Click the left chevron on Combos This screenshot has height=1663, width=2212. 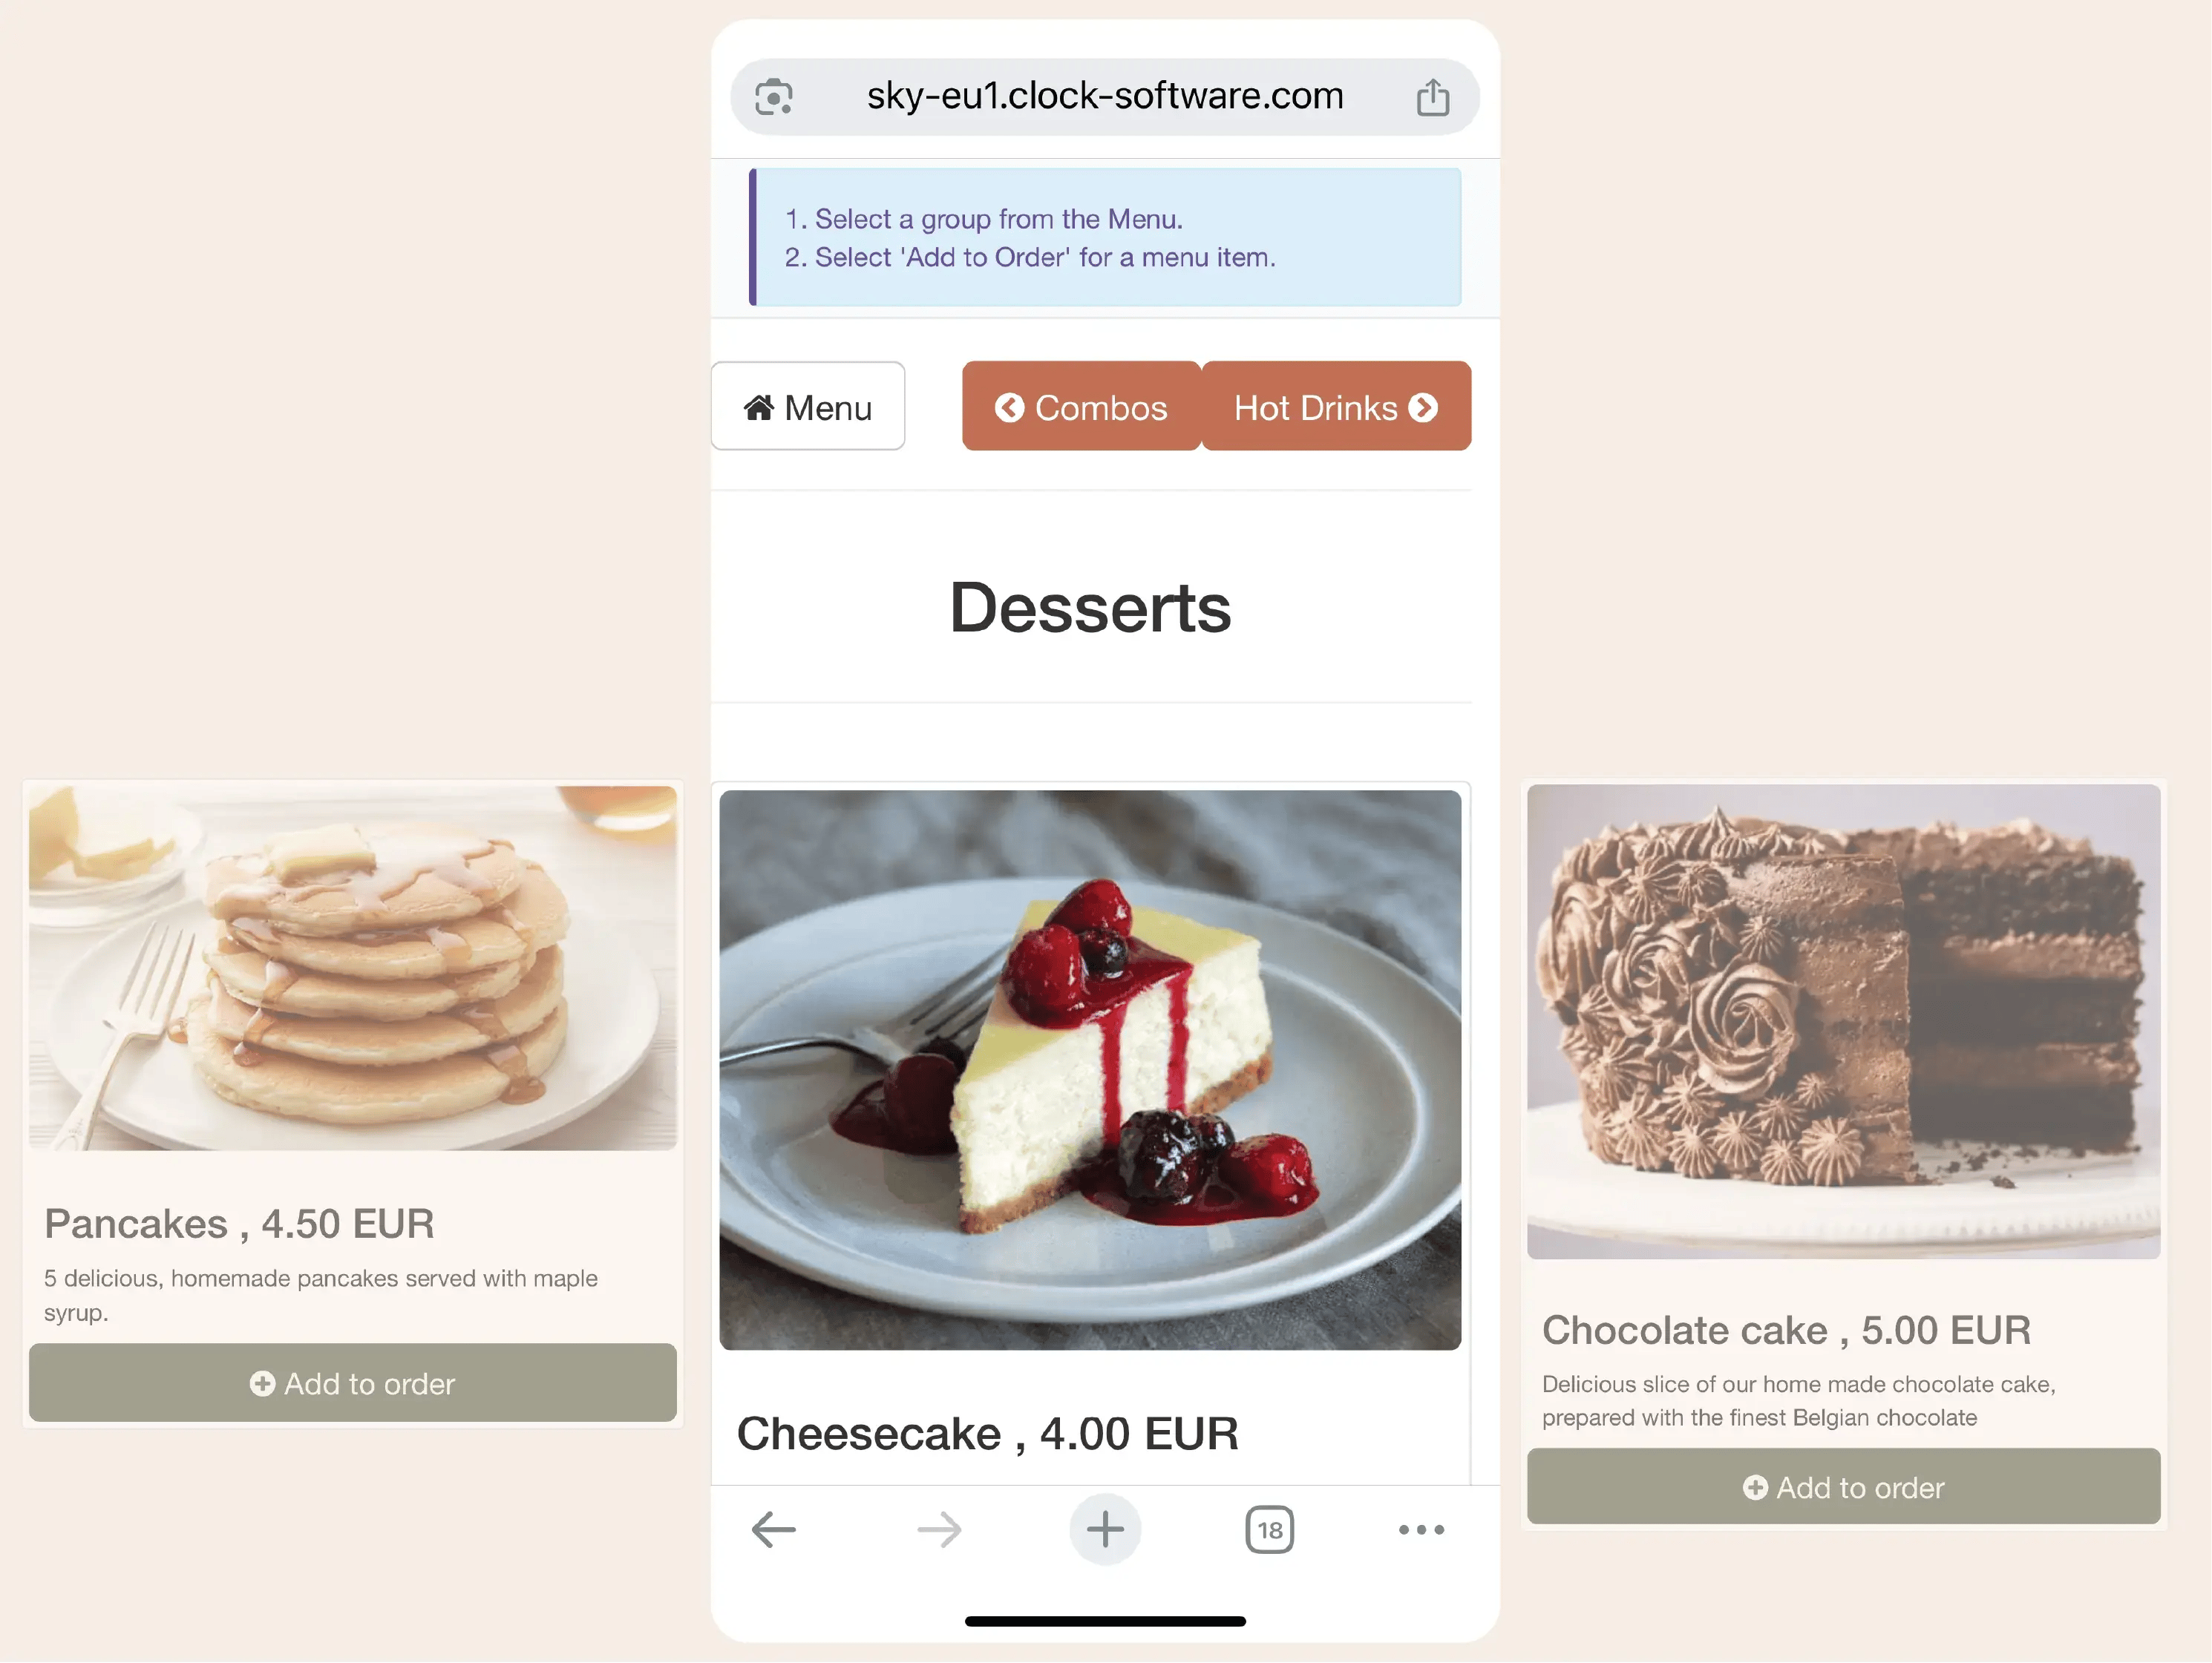click(x=1009, y=407)
